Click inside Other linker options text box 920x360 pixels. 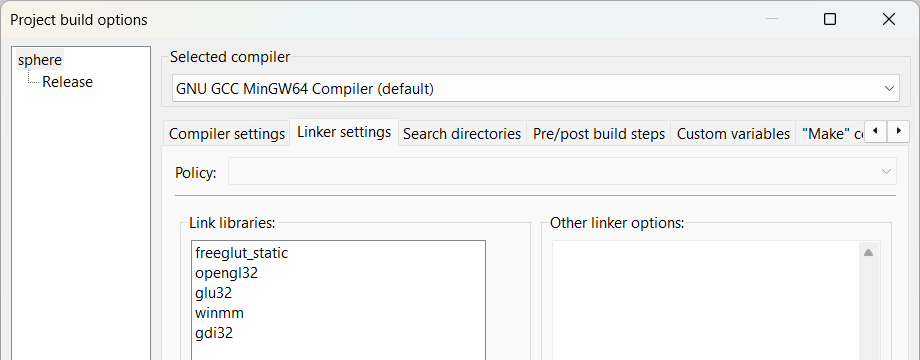705,300
